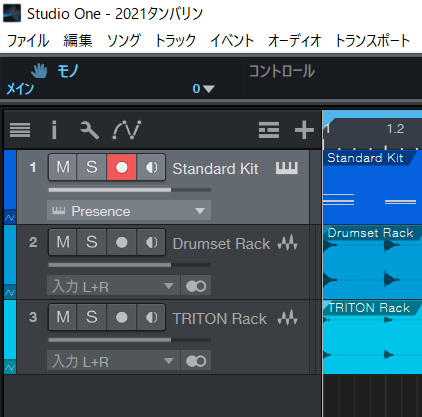422x417 pixels.
Task: Click the timeline ruler at 1.2
Action: point(395,129)
